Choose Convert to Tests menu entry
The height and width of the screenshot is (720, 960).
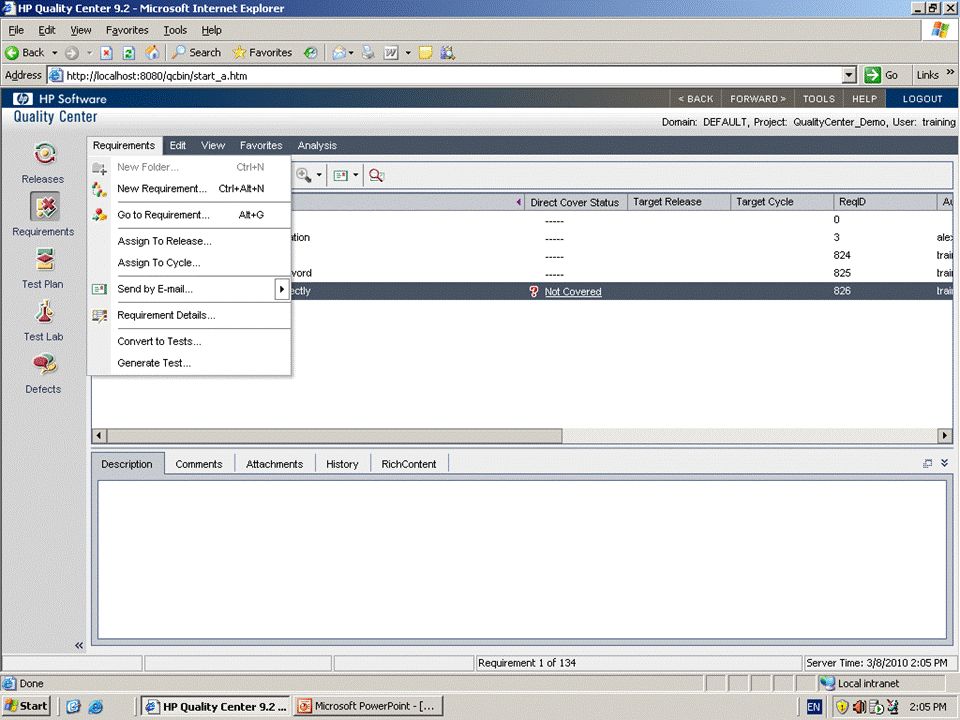click(x=190, y=342)
